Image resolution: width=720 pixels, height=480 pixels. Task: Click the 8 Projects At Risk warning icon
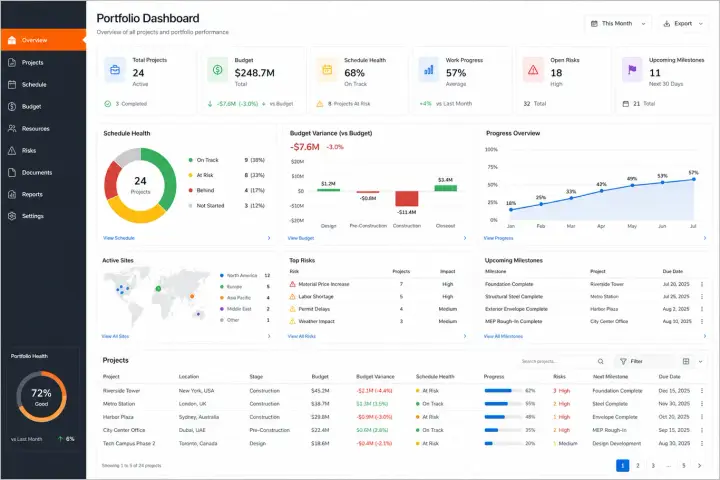point(320,104)
